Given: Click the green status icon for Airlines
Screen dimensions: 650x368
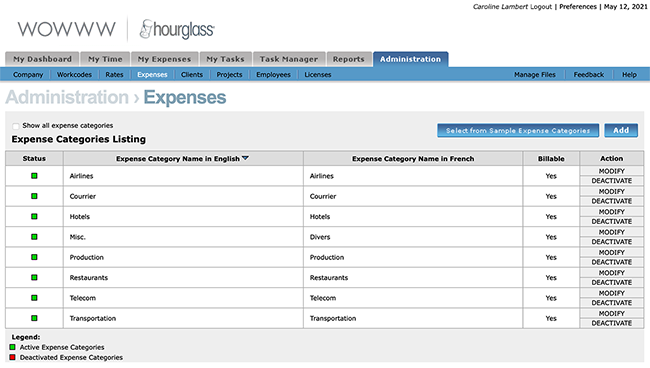Looking at the screenshot, I should [x=34, y=176].
